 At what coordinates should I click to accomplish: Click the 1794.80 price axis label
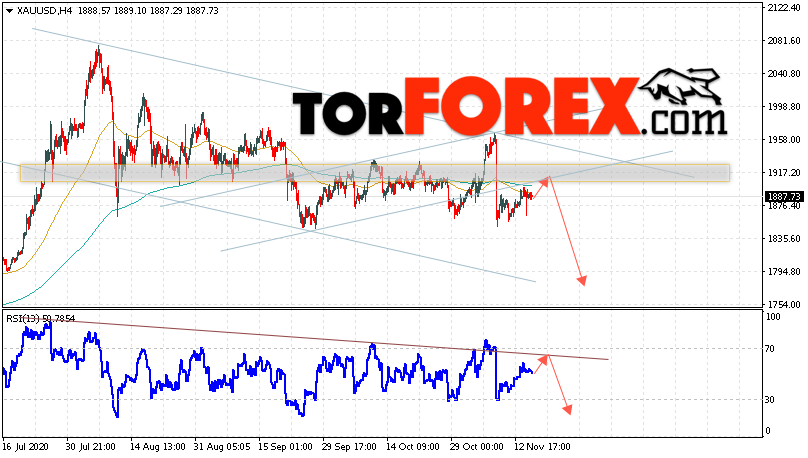pos(783,272)
